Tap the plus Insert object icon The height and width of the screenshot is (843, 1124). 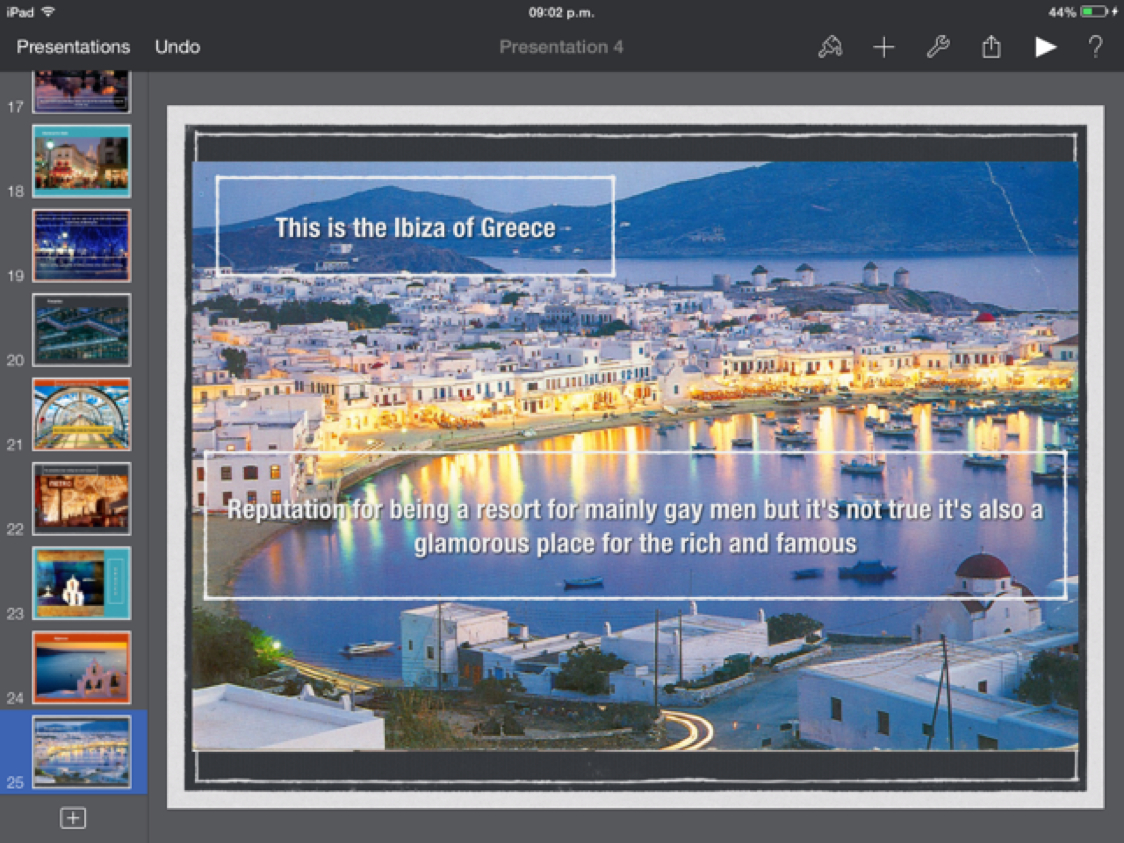[x=884, y=47]
